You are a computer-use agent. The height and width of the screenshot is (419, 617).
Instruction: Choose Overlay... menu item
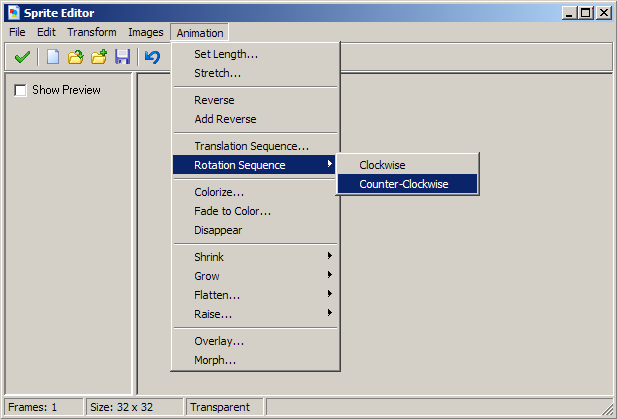[255, 341]
